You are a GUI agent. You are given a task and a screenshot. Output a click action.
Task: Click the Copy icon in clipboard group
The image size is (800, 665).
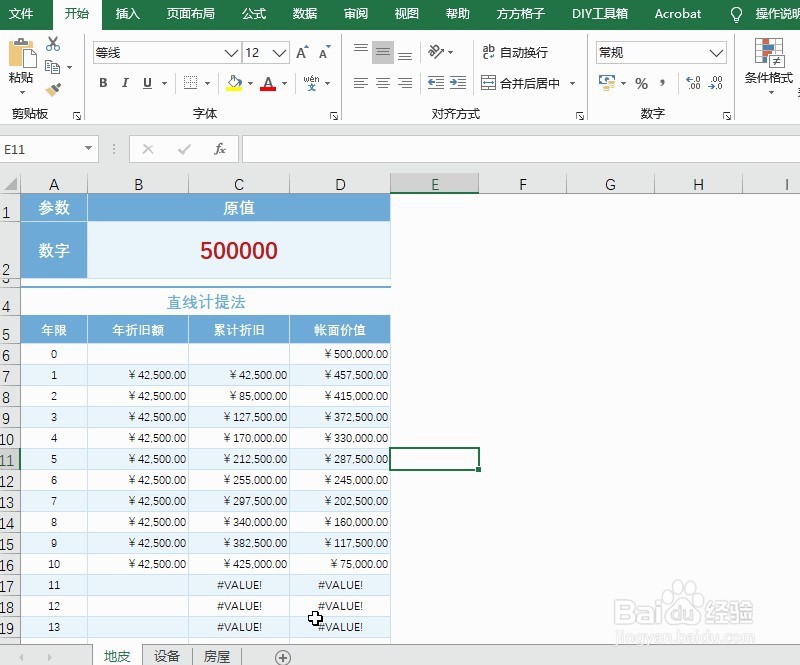click(53, 67)
